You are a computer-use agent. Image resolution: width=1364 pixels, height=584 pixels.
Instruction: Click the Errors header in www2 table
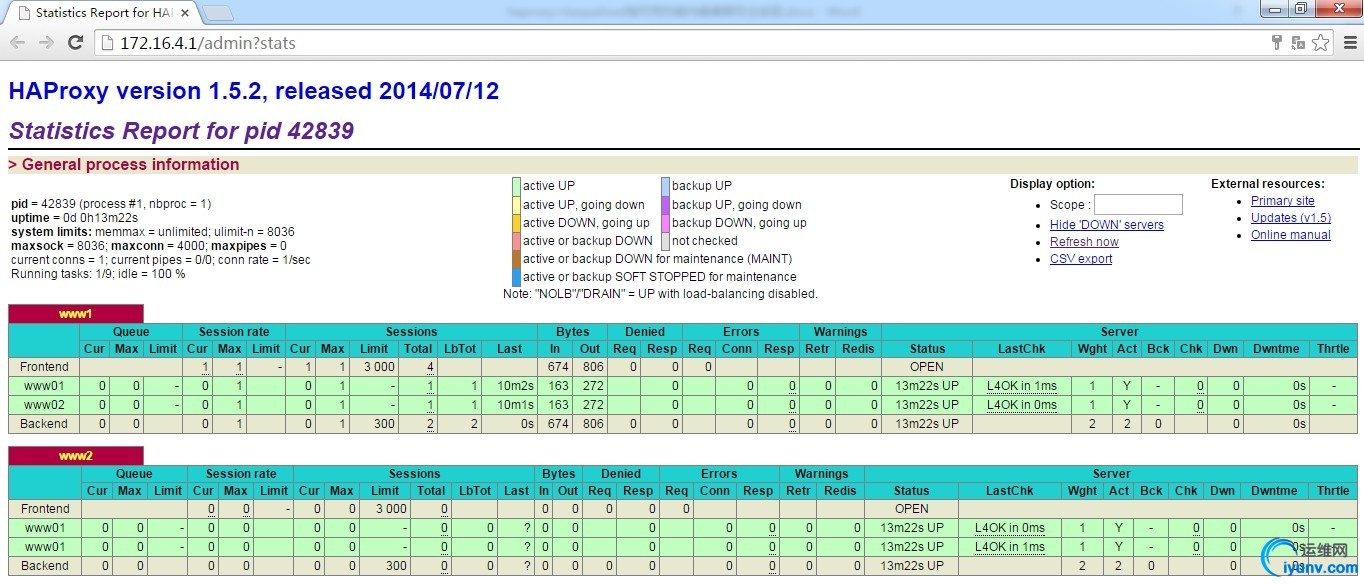[x=719, y=474]
